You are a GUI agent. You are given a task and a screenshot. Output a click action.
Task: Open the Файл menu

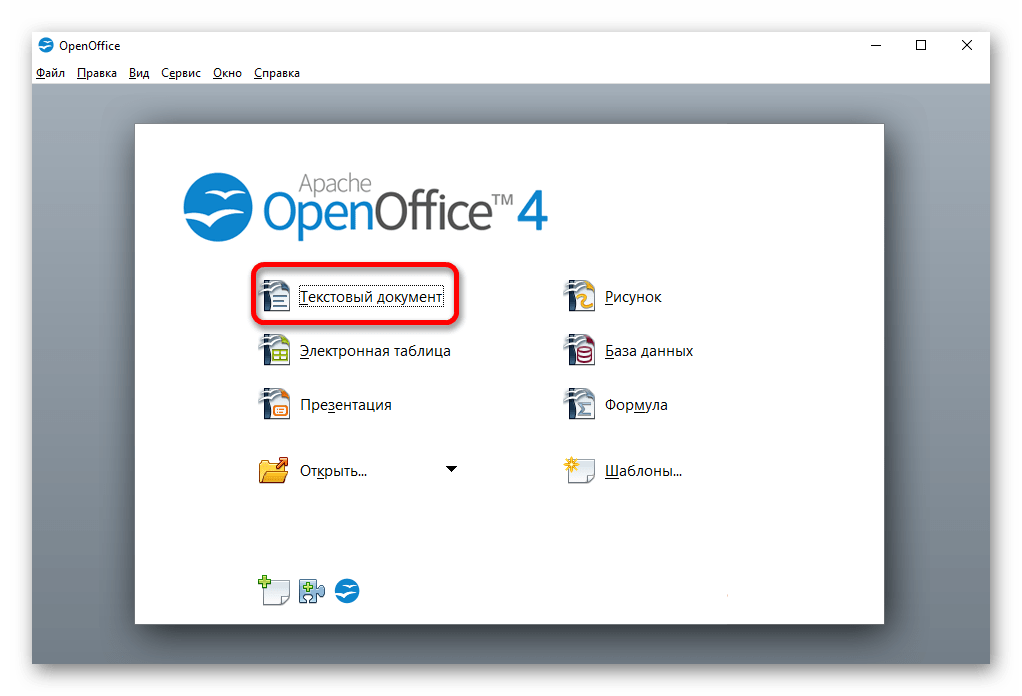[x=50, y=73]
